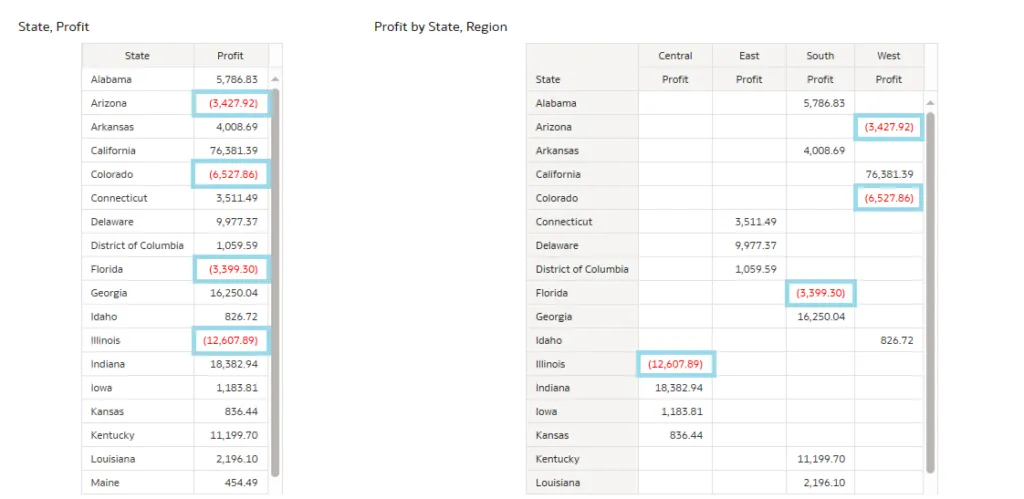Screen dimensions: 1024x499
Task: Select highlighted Illinois loss under Central column
Action: tap(675, 365)
